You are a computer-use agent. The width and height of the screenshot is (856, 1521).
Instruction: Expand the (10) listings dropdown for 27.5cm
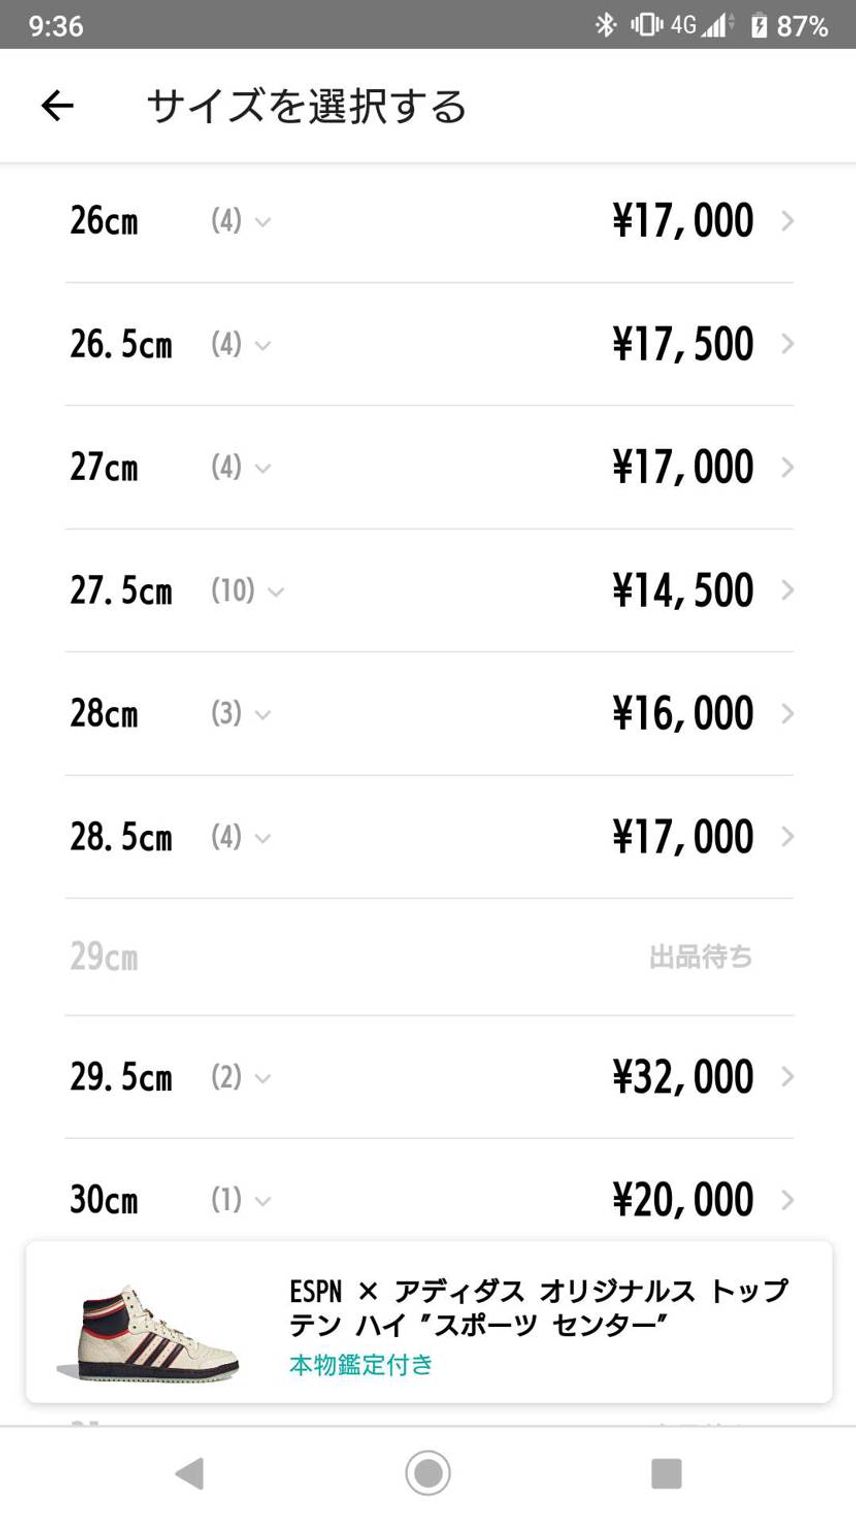pos(247,590)
